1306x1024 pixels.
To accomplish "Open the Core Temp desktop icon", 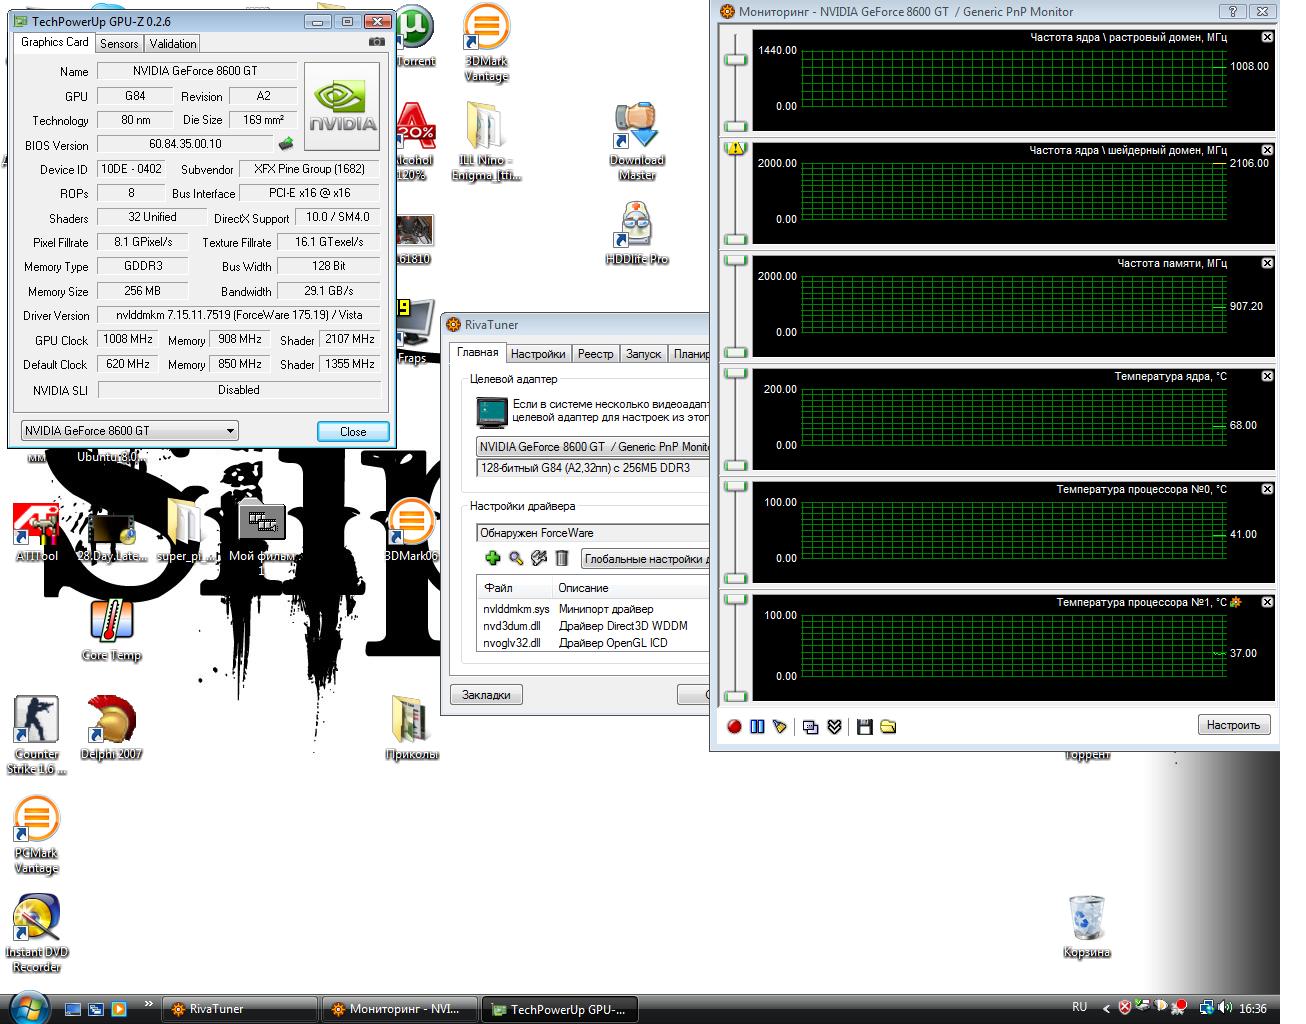I will 112,630.
